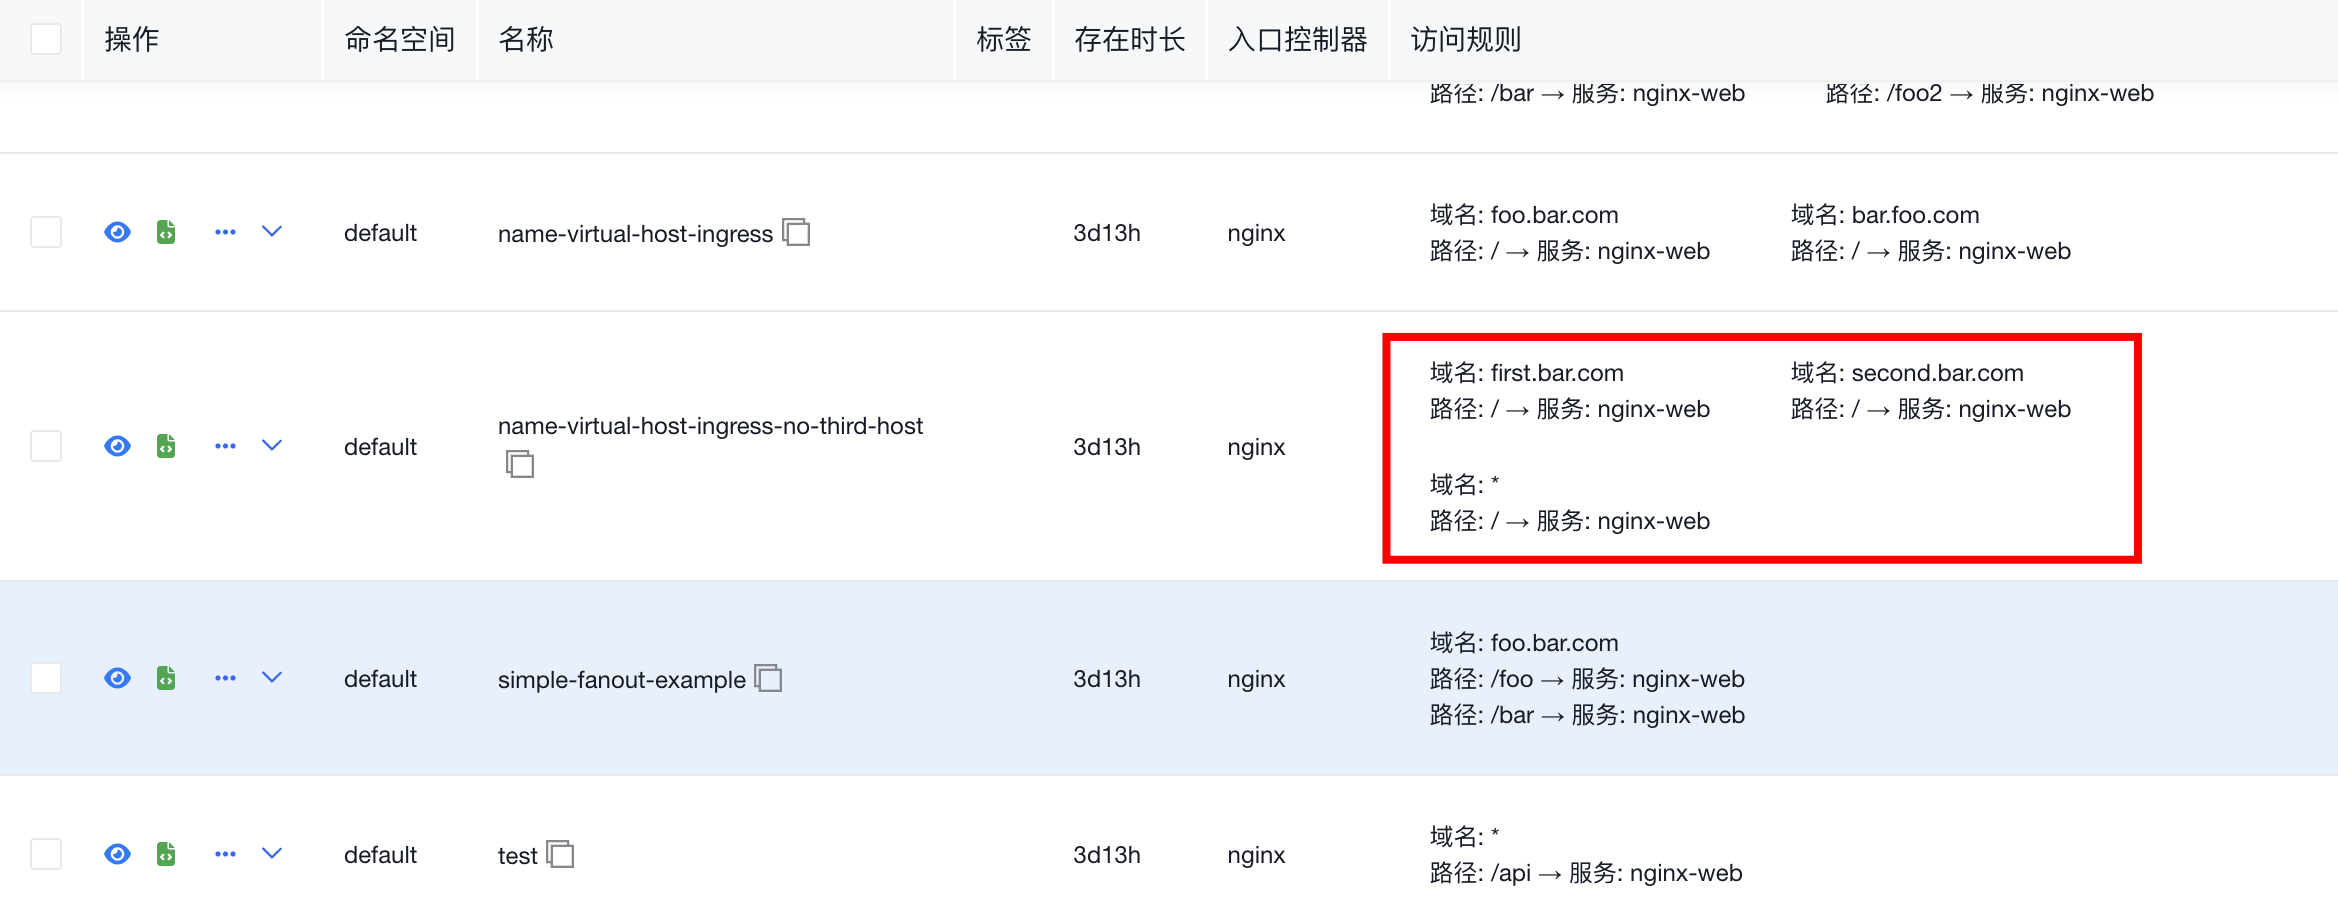Open more actions for name-virtual-host-ingress
Image resolution: width=2338 pixels, height=916 pixels.
pos(225,232)
